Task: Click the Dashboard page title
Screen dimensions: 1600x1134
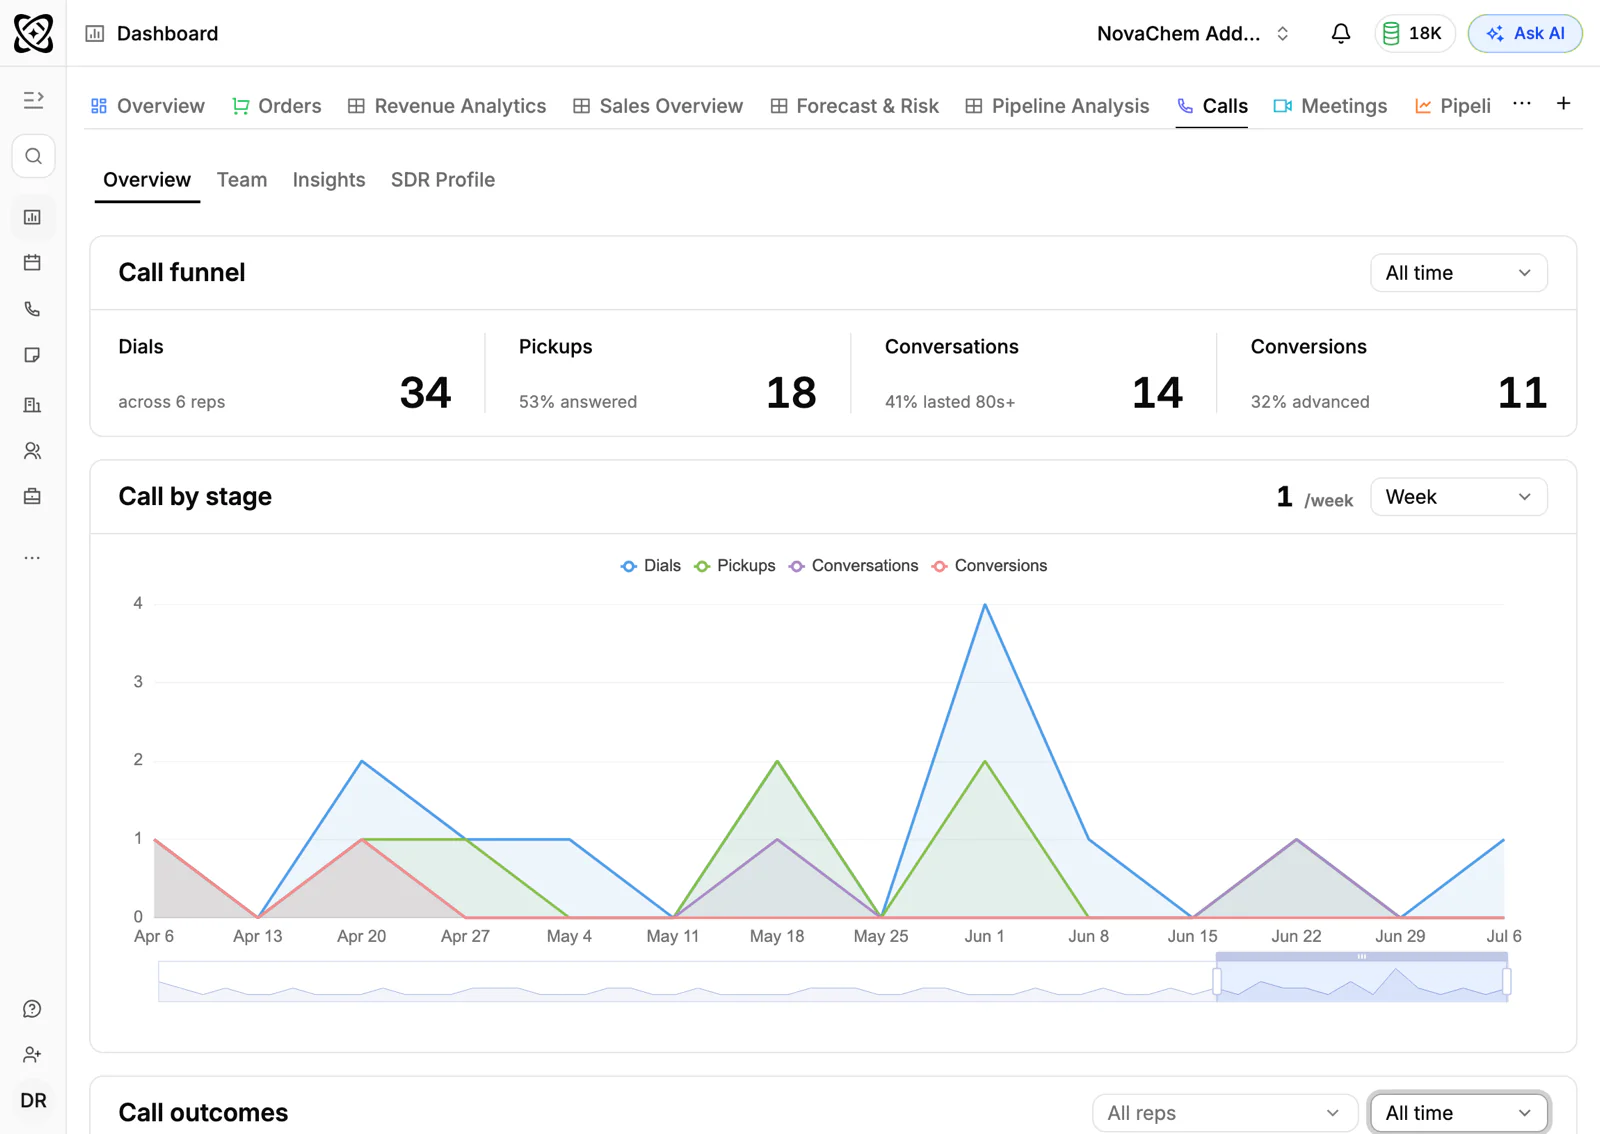Action: coord(167,33)
